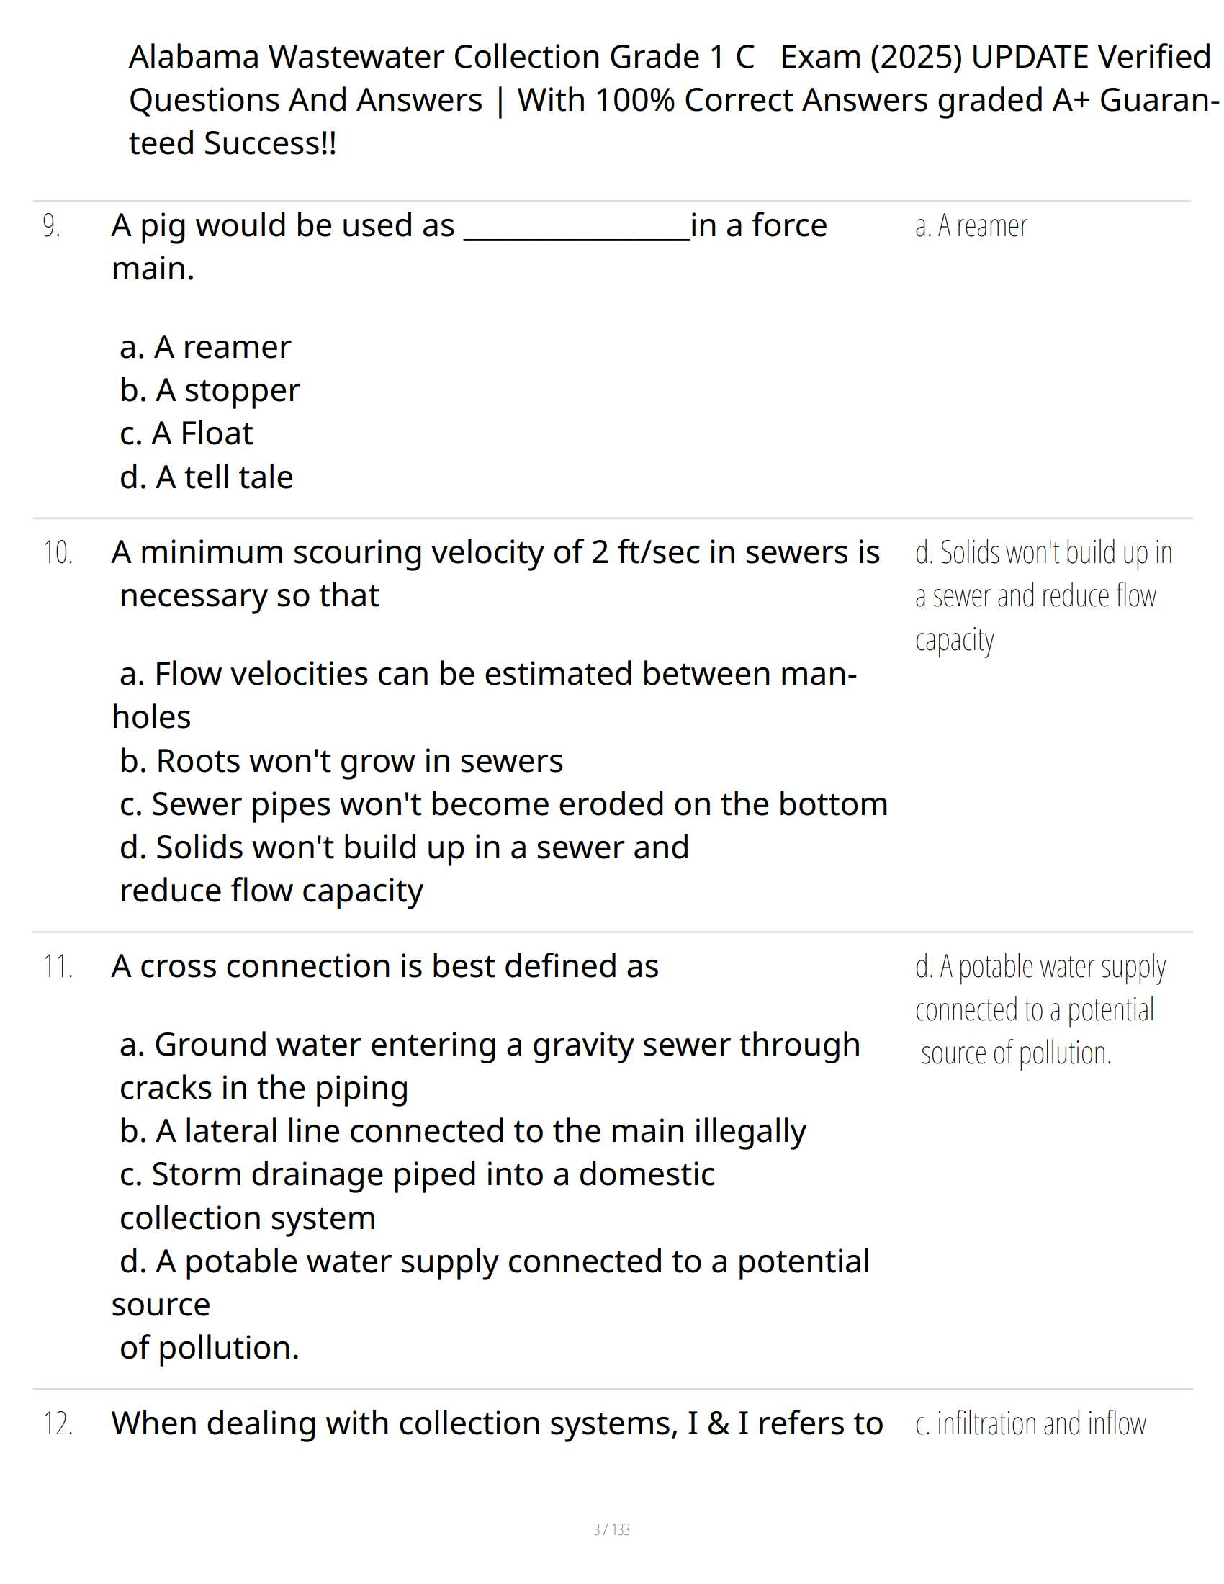Click right-column answer "a. A reamer"

coord(970,227)
